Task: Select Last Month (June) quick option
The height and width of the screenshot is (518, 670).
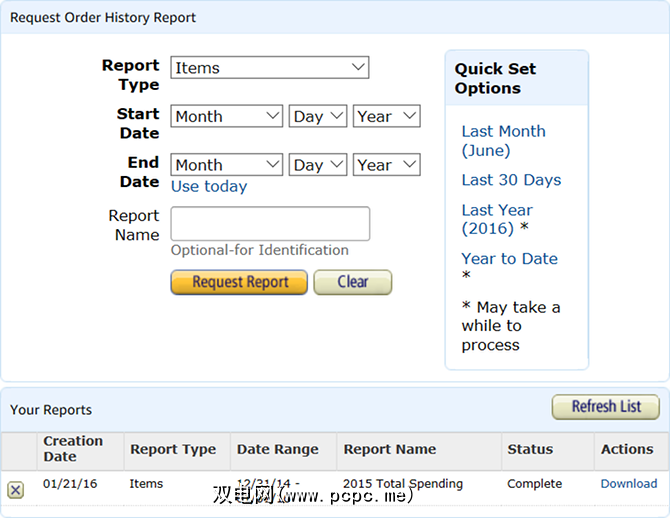Action: (503, 141)
